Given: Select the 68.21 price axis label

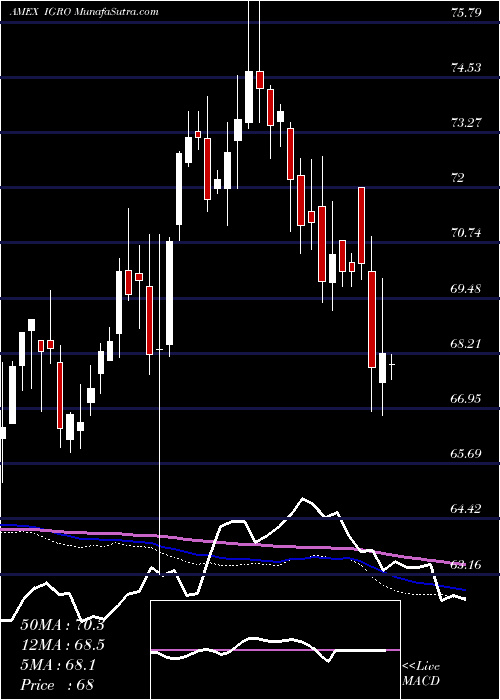Looking at the screenshot, I should pos(466,344).
